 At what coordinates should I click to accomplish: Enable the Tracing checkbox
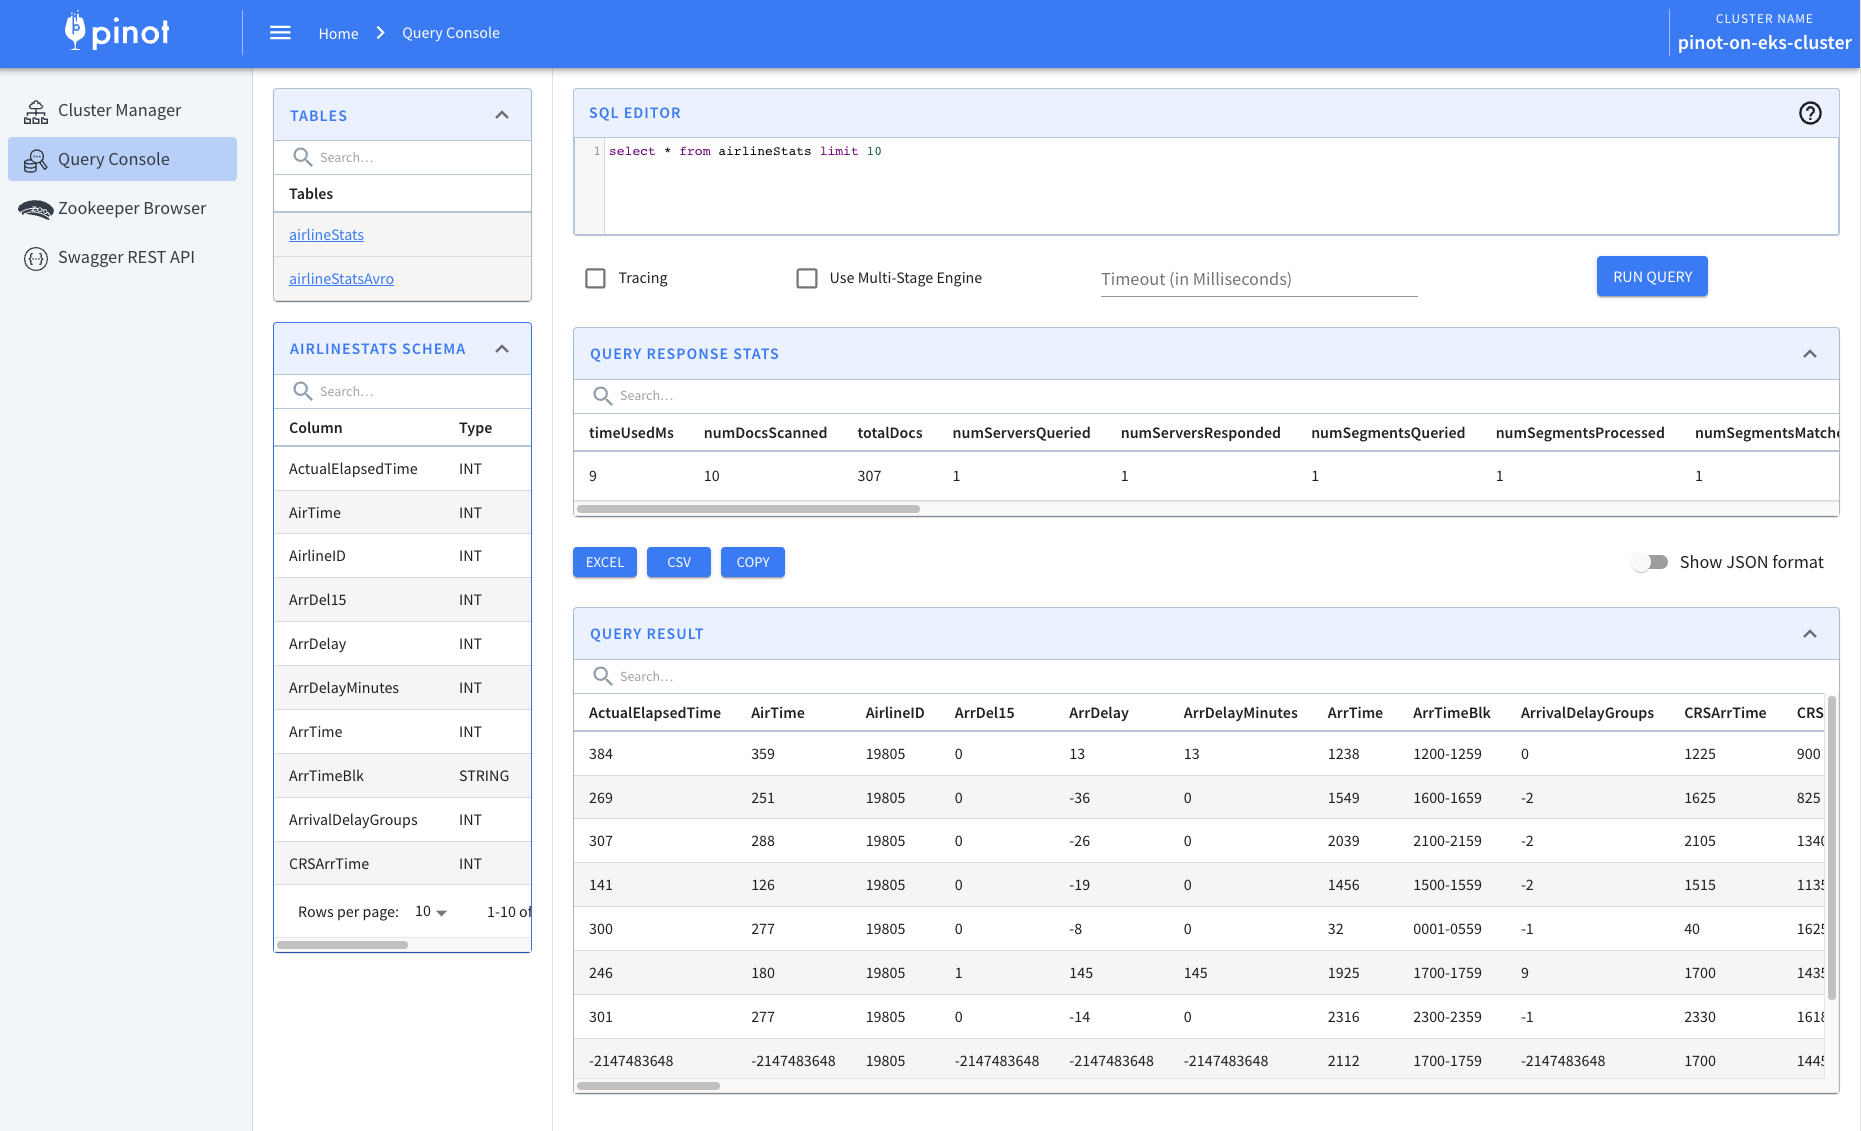595,278
